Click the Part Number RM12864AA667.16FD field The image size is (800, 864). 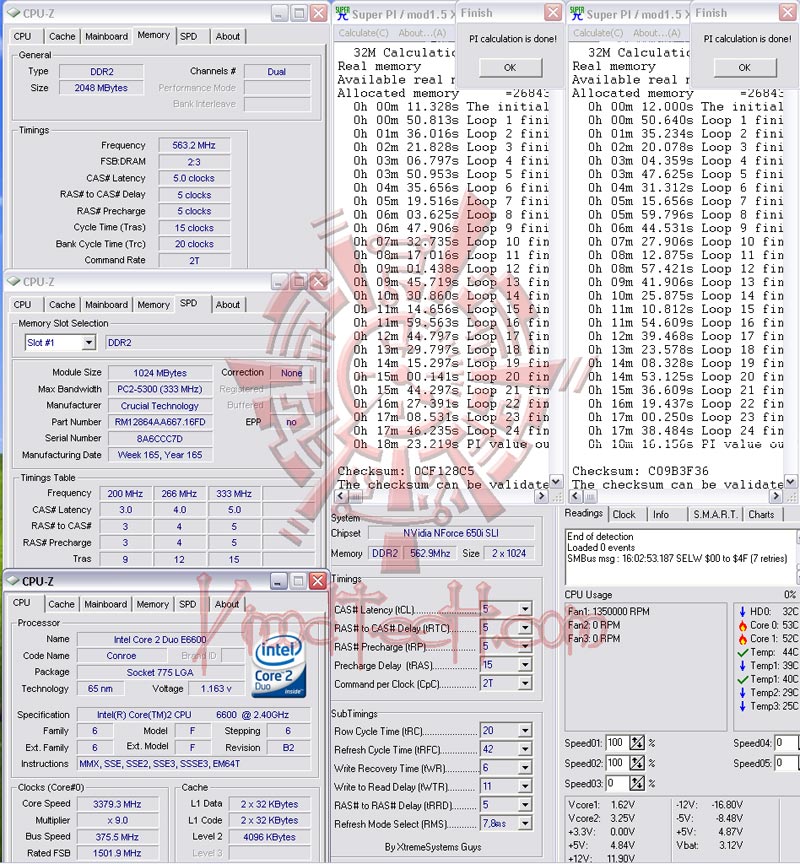(160, 422)
